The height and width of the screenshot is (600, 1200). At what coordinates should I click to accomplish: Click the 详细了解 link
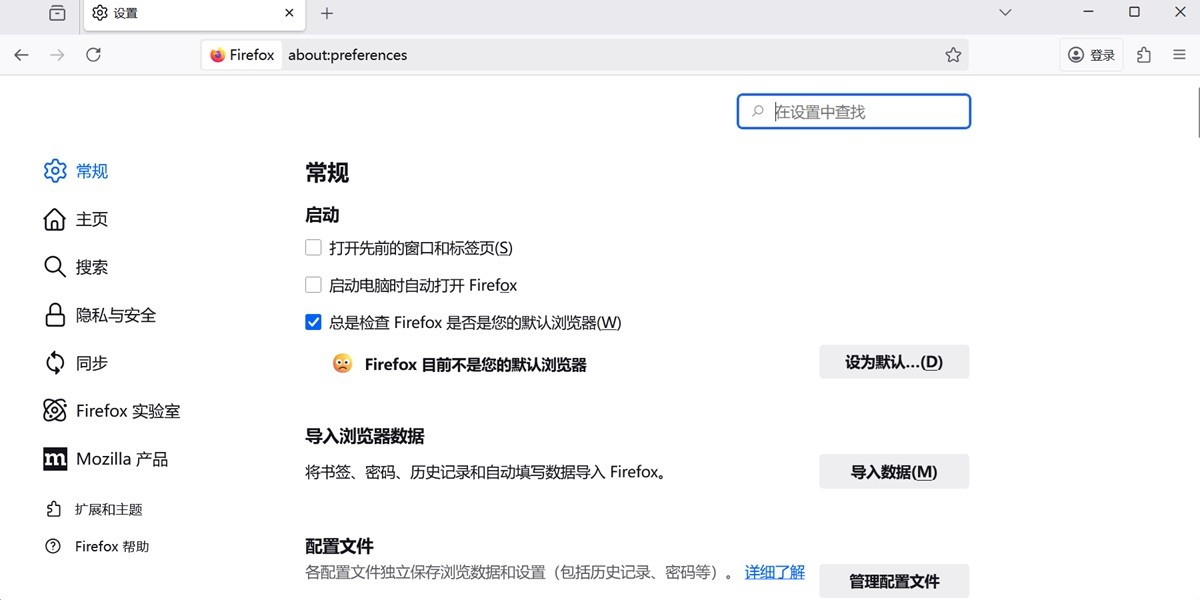pyautogui.click(x=774, y=571)
